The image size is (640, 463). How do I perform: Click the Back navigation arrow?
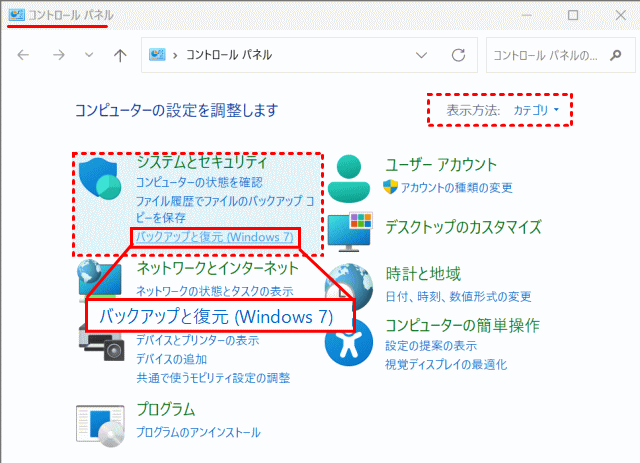click(23, 55)
